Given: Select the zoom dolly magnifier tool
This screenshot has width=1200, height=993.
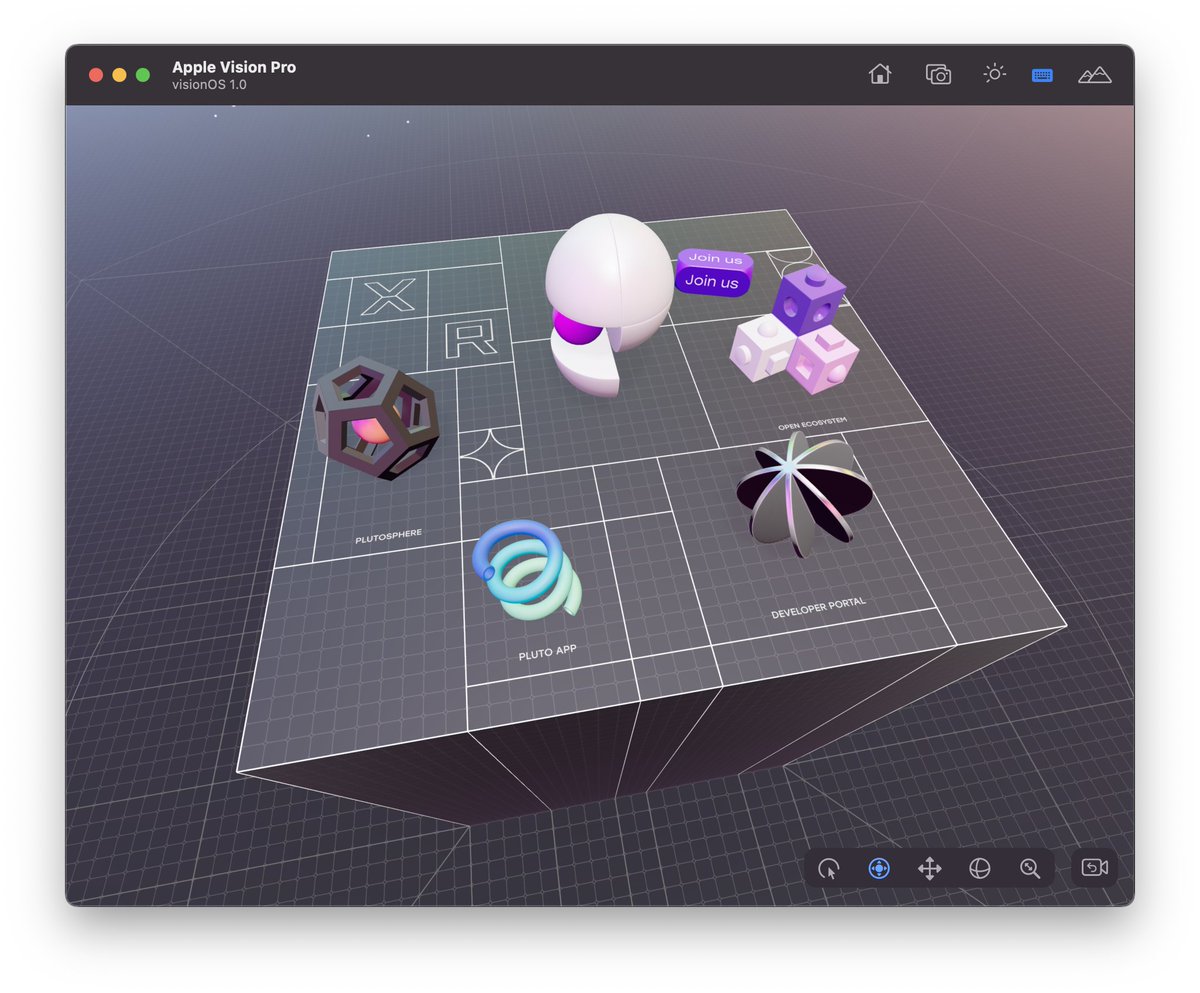Looking at the screenshot, I should (1030, 869).
